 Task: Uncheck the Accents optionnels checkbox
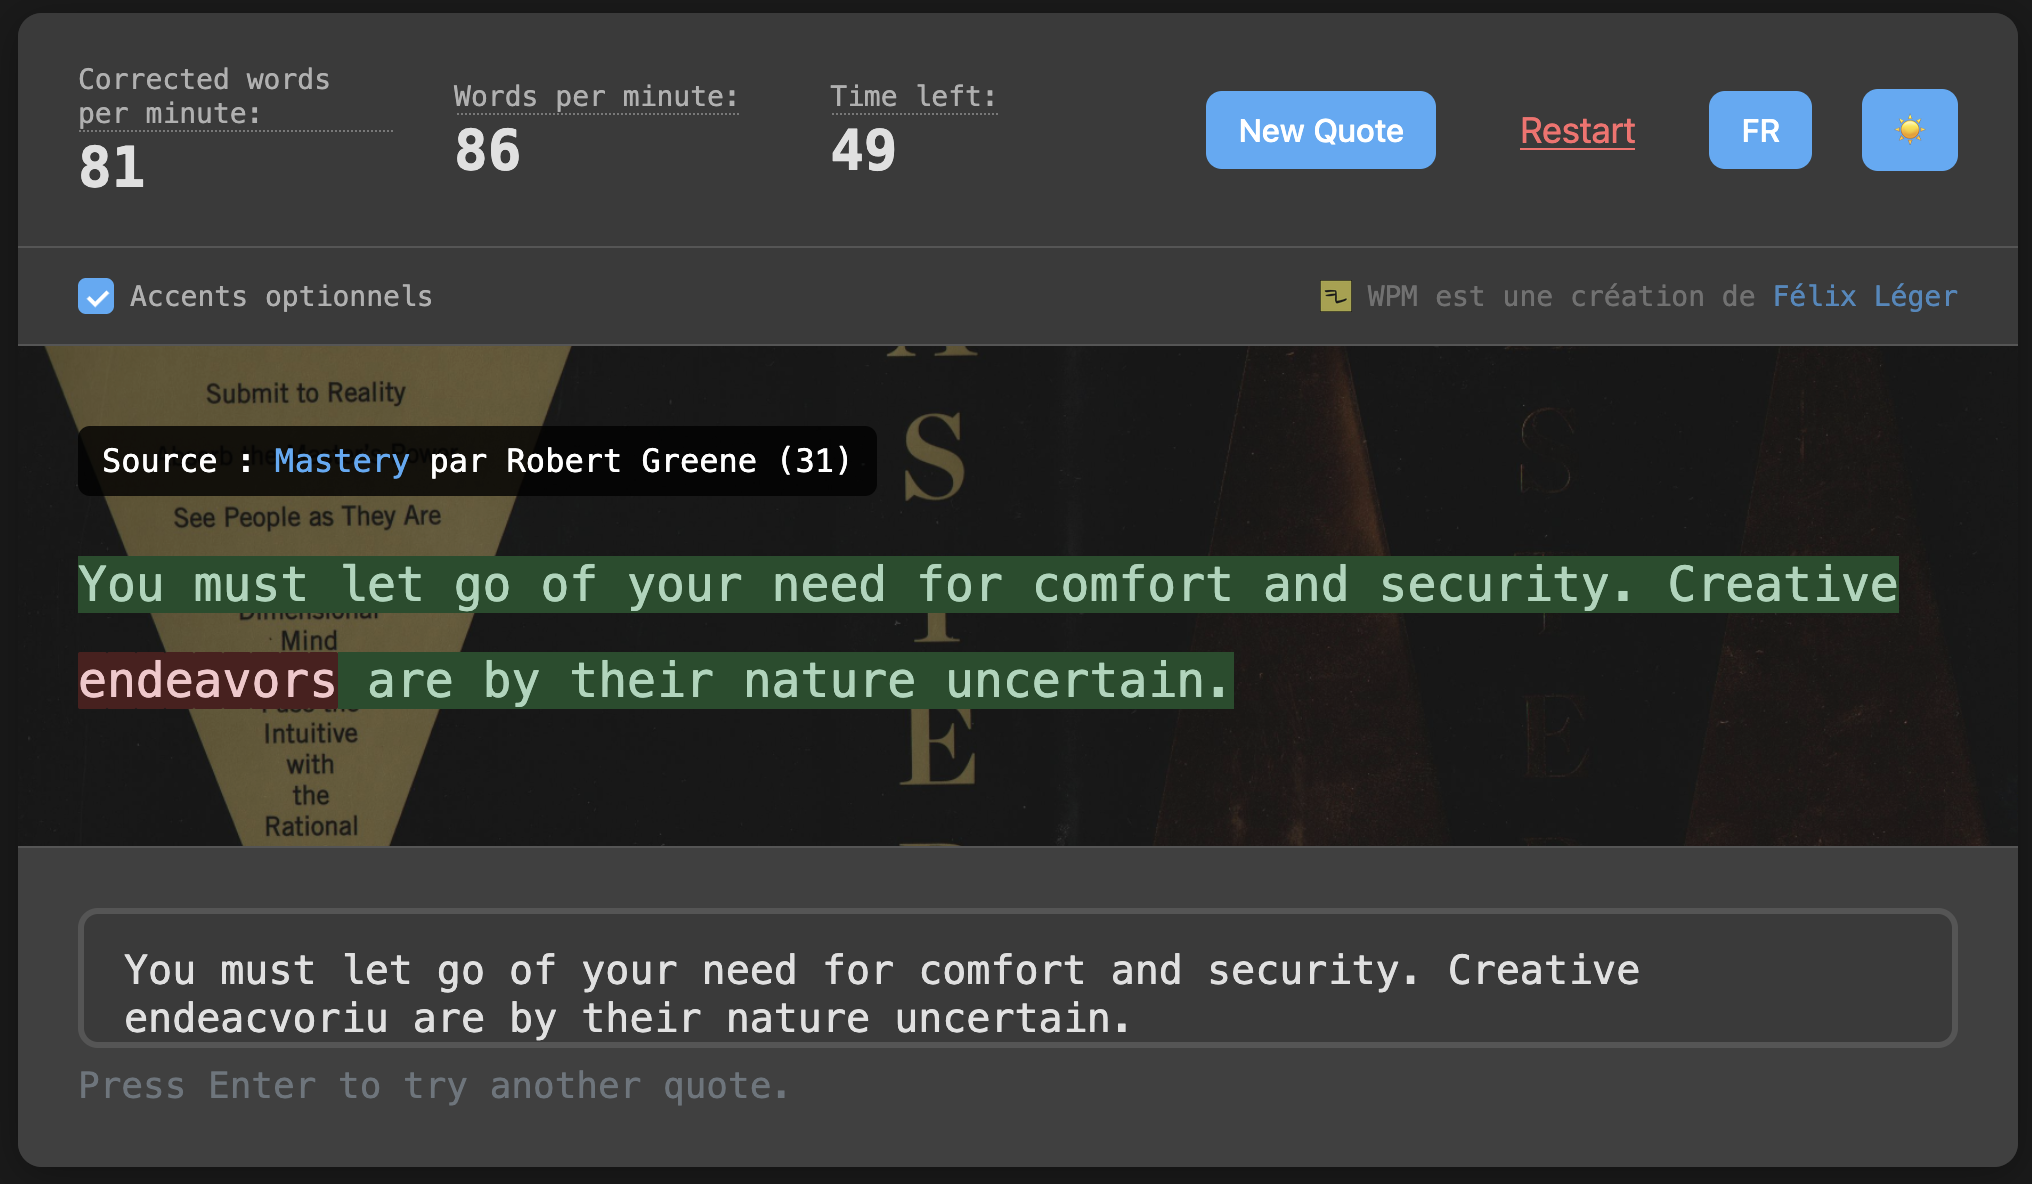pyautogui.click(x=96, y=296)
